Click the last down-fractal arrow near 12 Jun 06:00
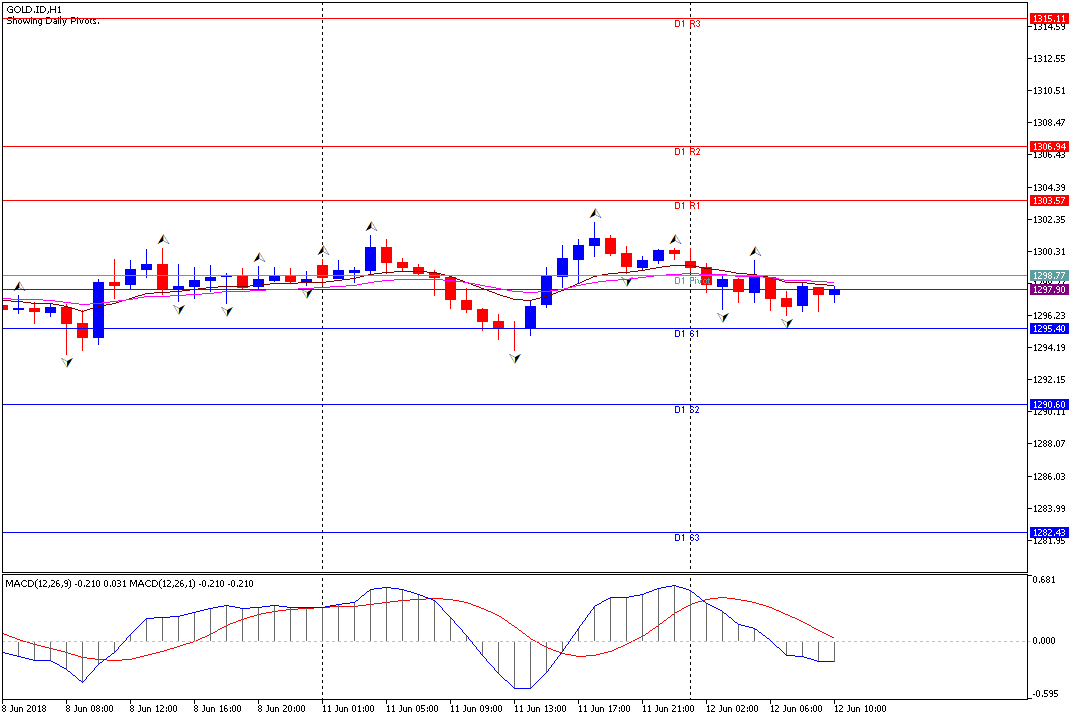Image resolution: width=1080 pixels, height=720 pixels. click(788, 323)
